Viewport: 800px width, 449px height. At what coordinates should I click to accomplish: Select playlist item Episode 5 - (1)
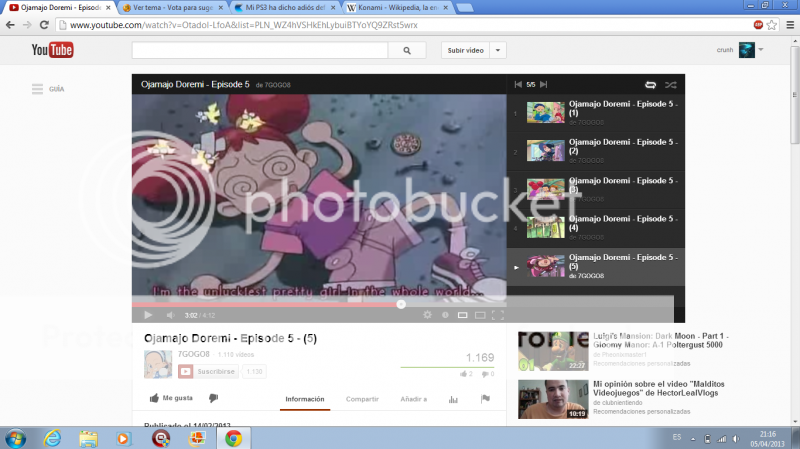(x=595, y=113)
